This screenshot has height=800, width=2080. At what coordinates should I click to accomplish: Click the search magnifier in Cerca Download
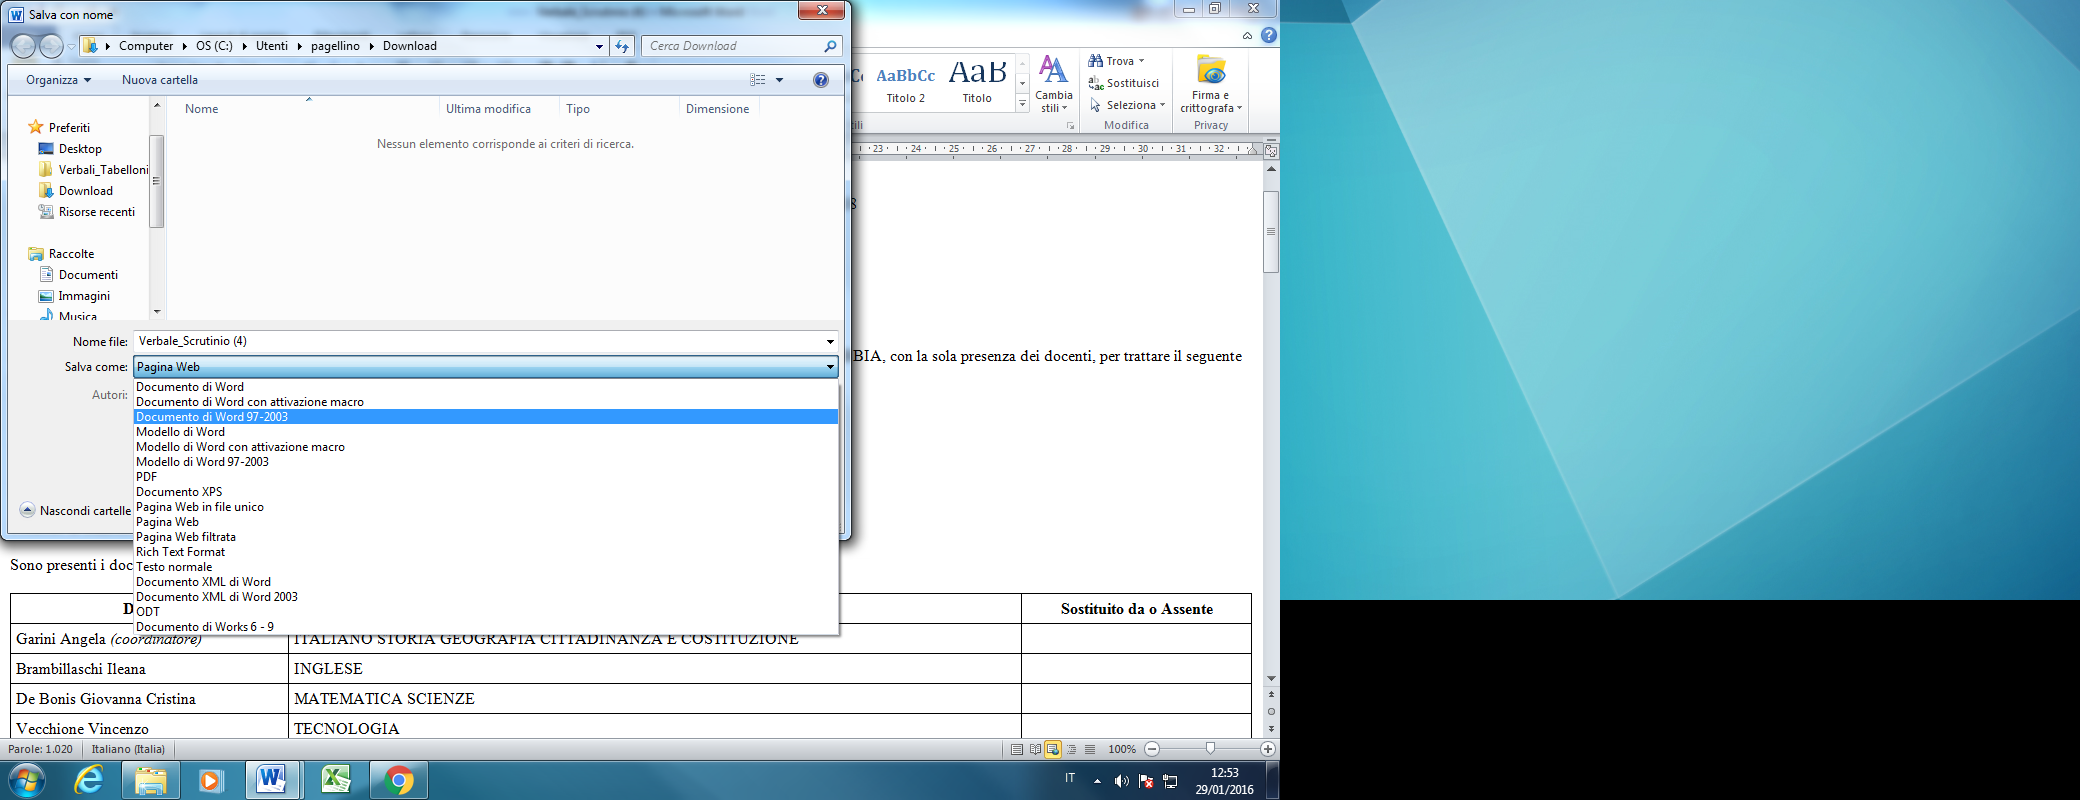click(x=830, y=46)
